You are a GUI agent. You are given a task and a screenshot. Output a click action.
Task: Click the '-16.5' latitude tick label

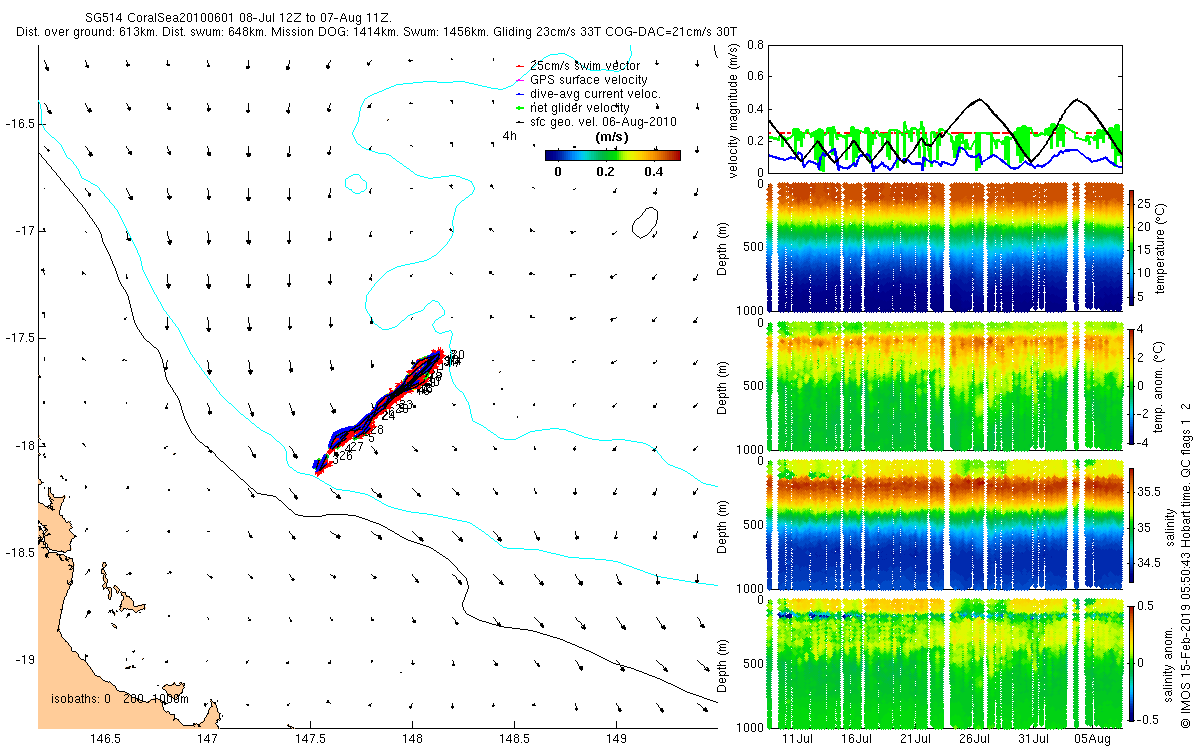tap(19, 124)
